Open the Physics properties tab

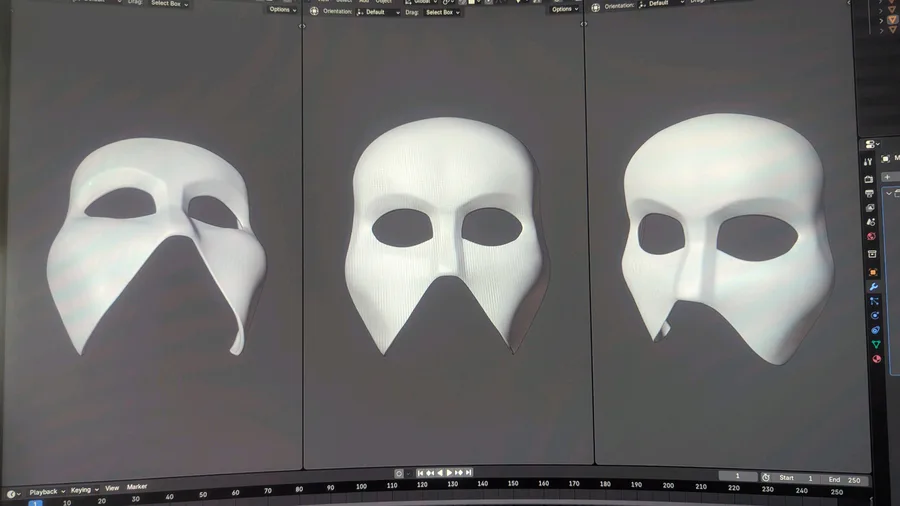point(875,315)
